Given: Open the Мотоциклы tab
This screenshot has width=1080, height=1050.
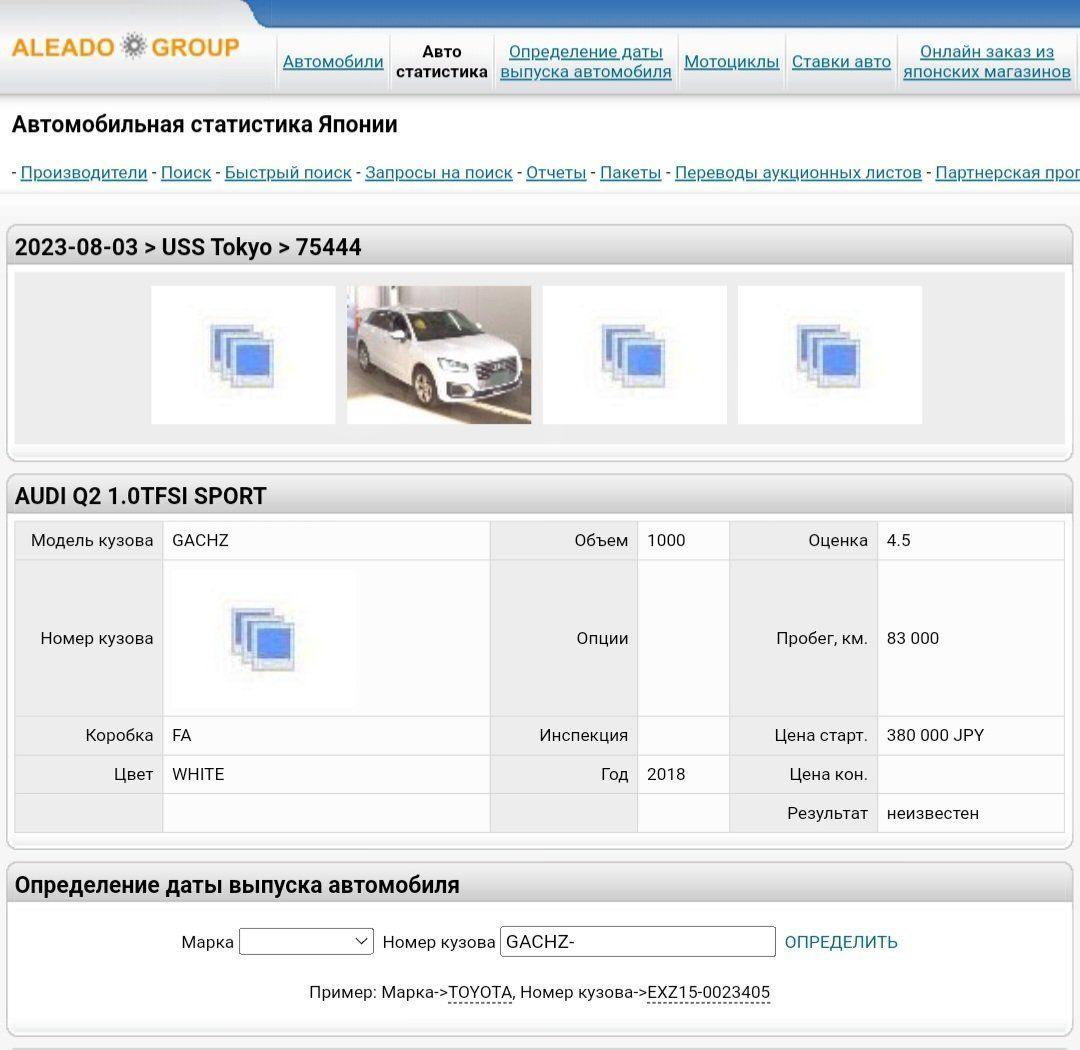Looking at the screenshot, I should pos(731,62).
